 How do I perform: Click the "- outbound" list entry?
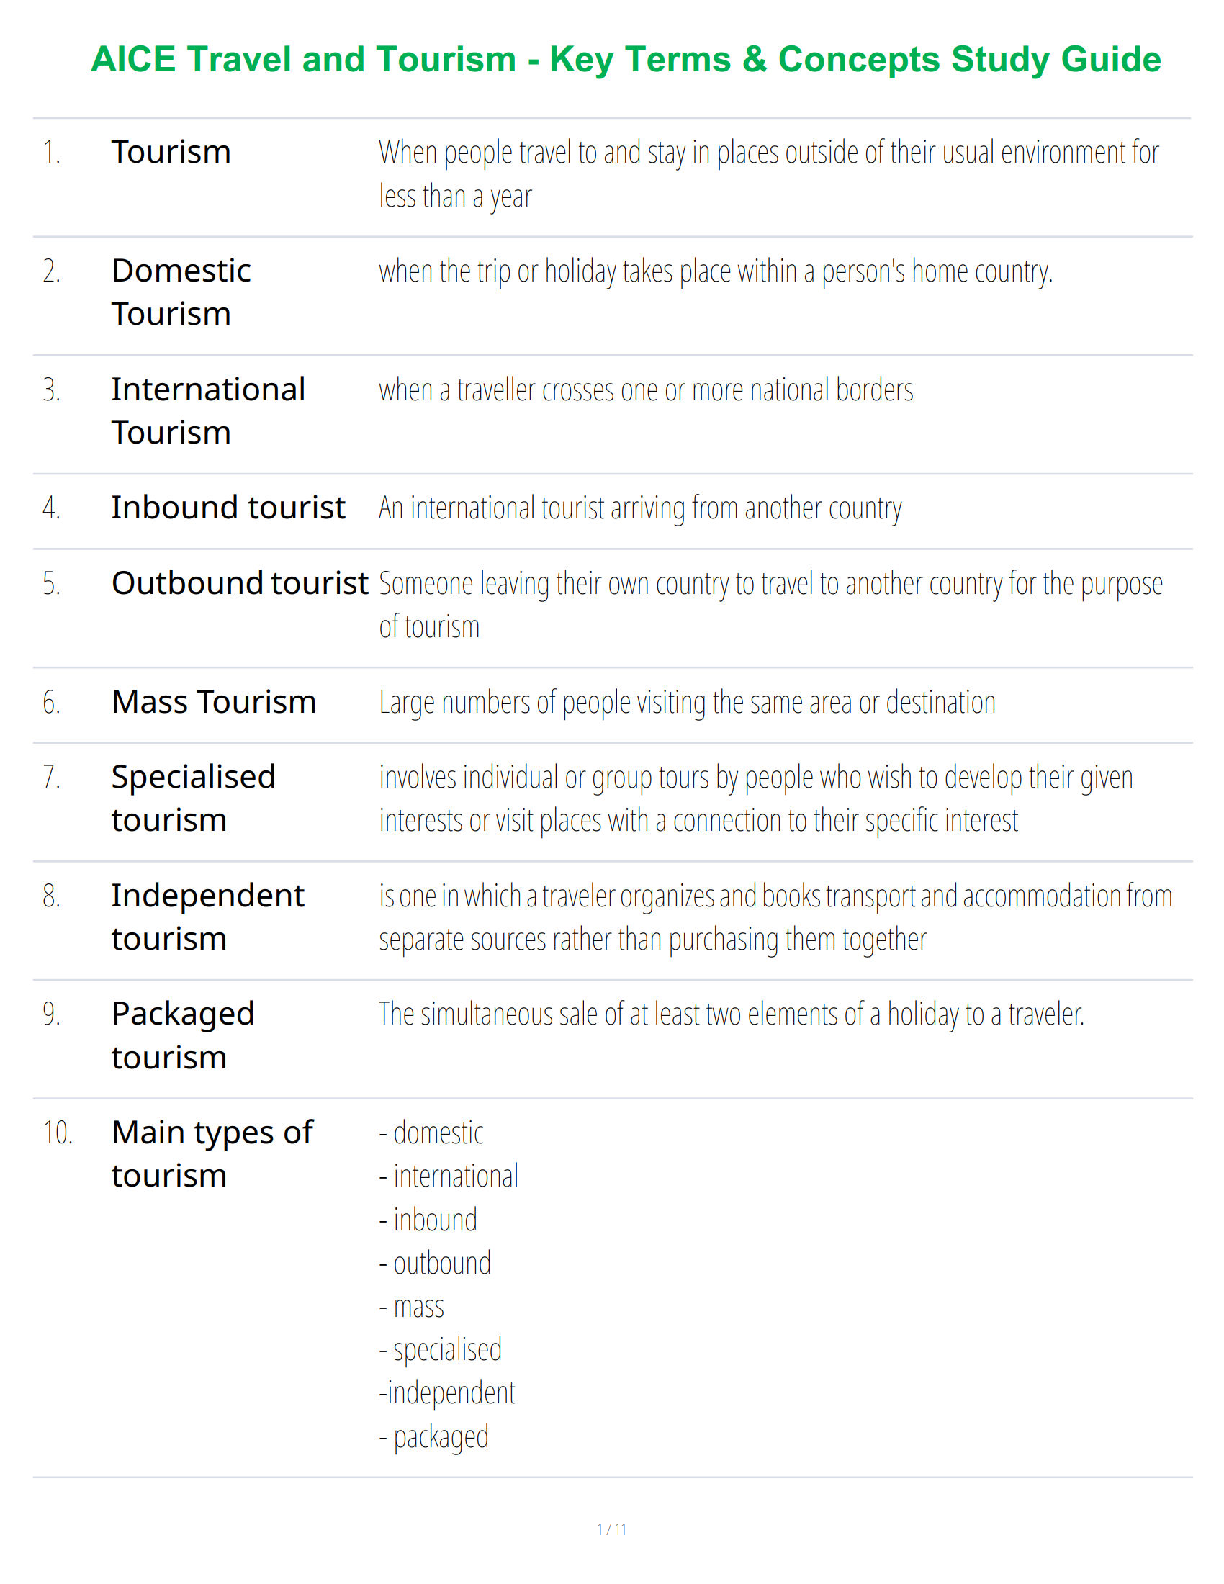point(435,1263)
